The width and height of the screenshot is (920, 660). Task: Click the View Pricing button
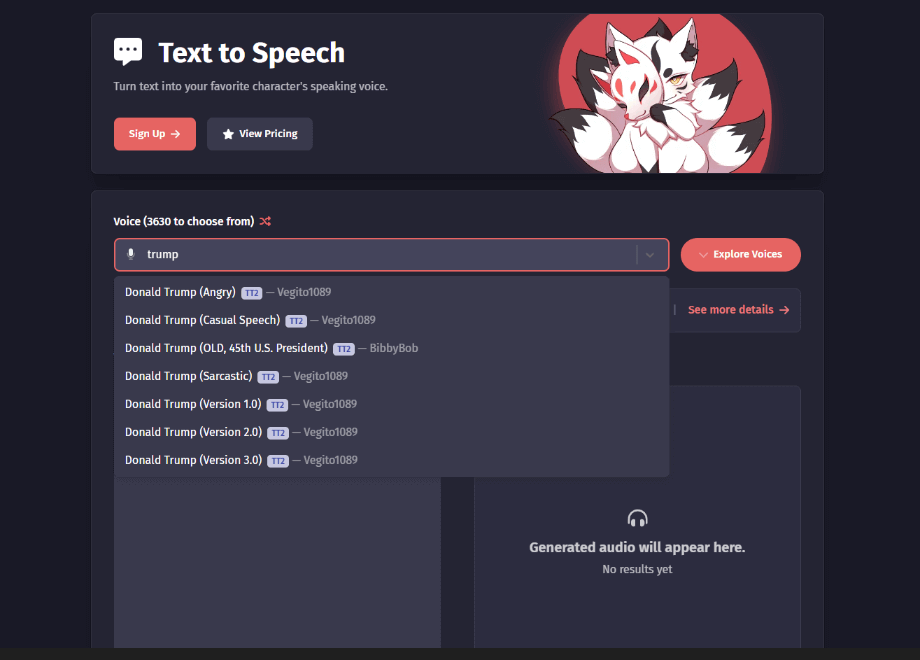click(x=259, y=133)
